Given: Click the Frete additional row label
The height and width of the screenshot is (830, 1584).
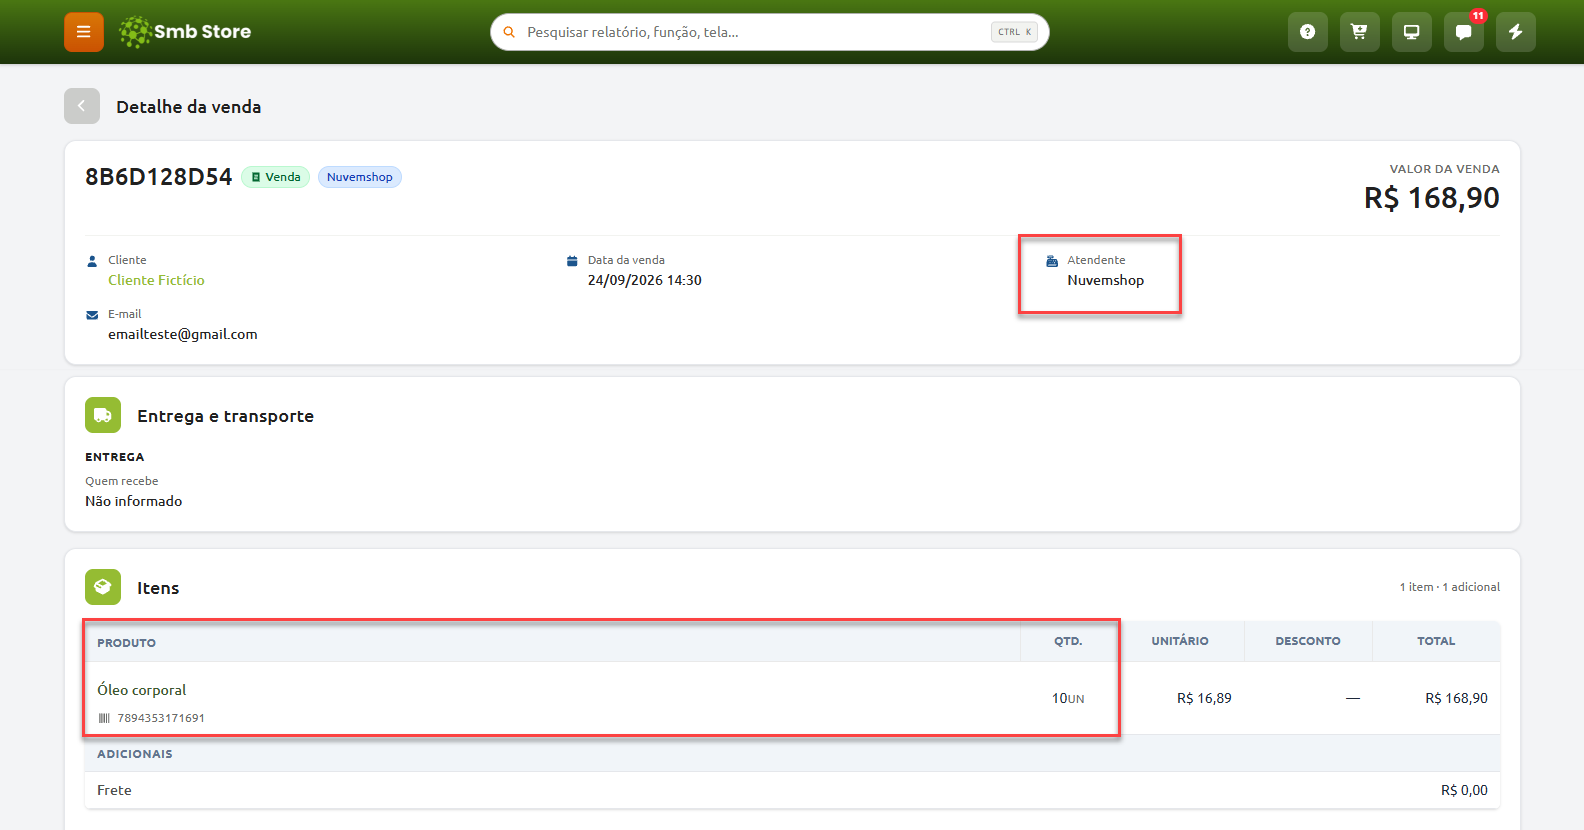Looking at the screenshot, I should click(114, 790).
